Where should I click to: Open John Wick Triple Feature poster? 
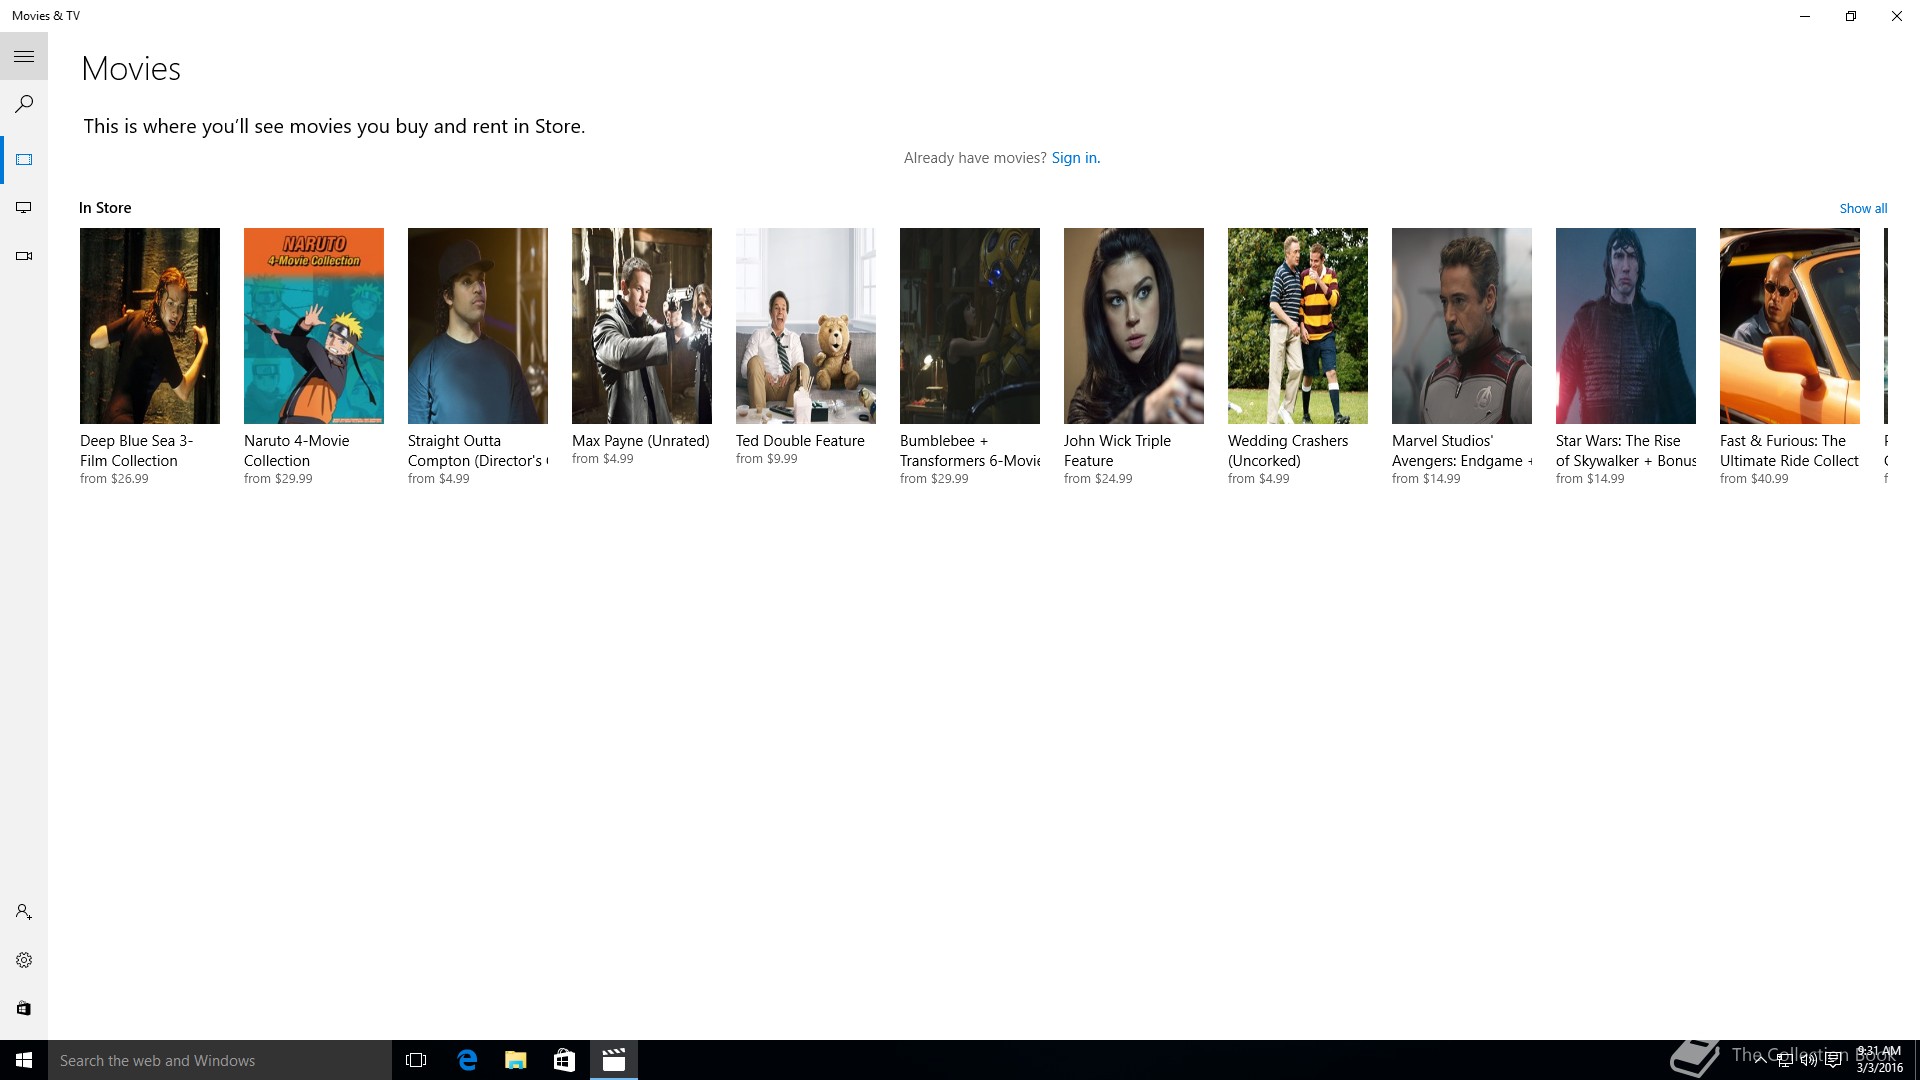point(1134,326)
